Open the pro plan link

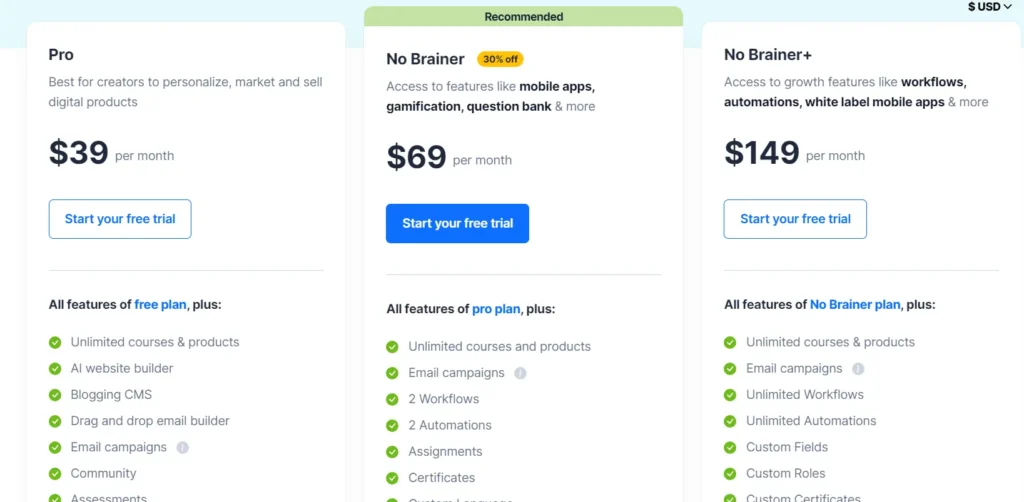pyautogui.click(x=496, y=309)
